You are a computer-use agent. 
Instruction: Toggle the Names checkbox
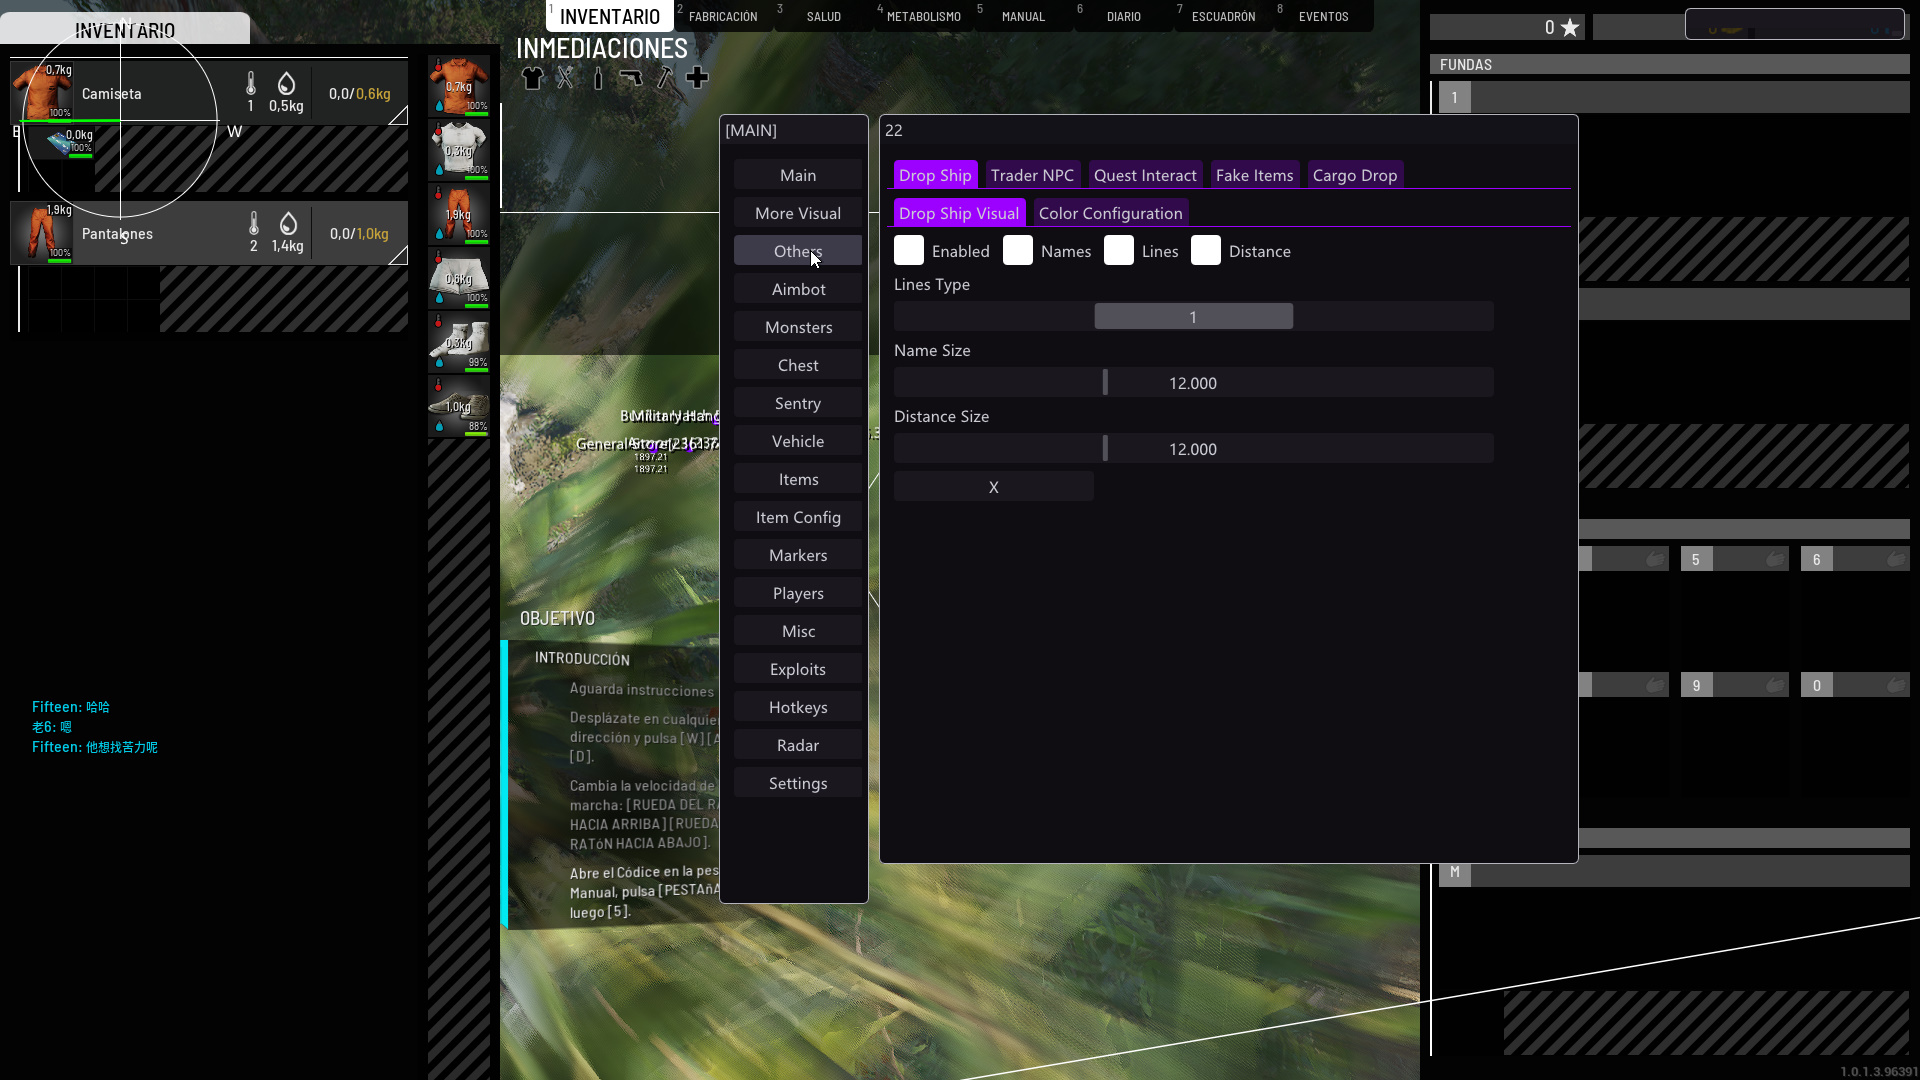point(1017,251)
